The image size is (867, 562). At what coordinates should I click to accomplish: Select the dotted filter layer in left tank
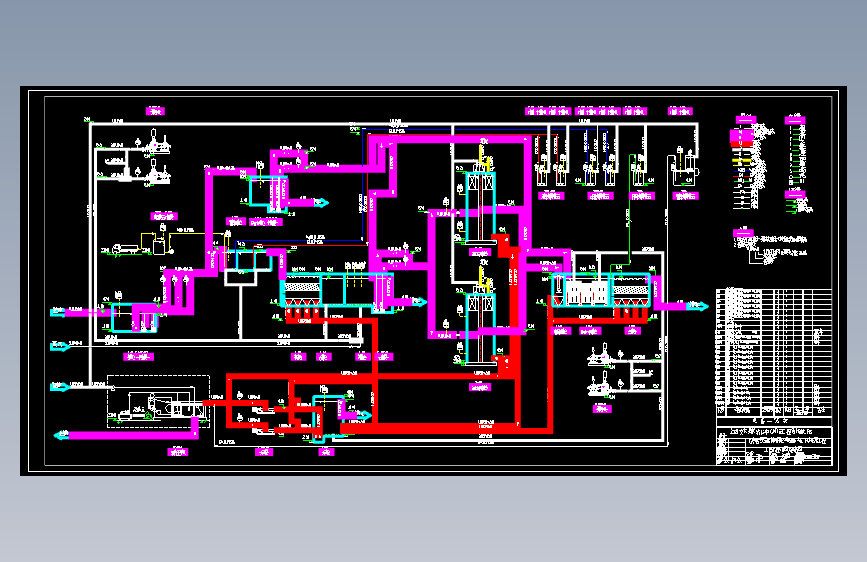point(302,287)
